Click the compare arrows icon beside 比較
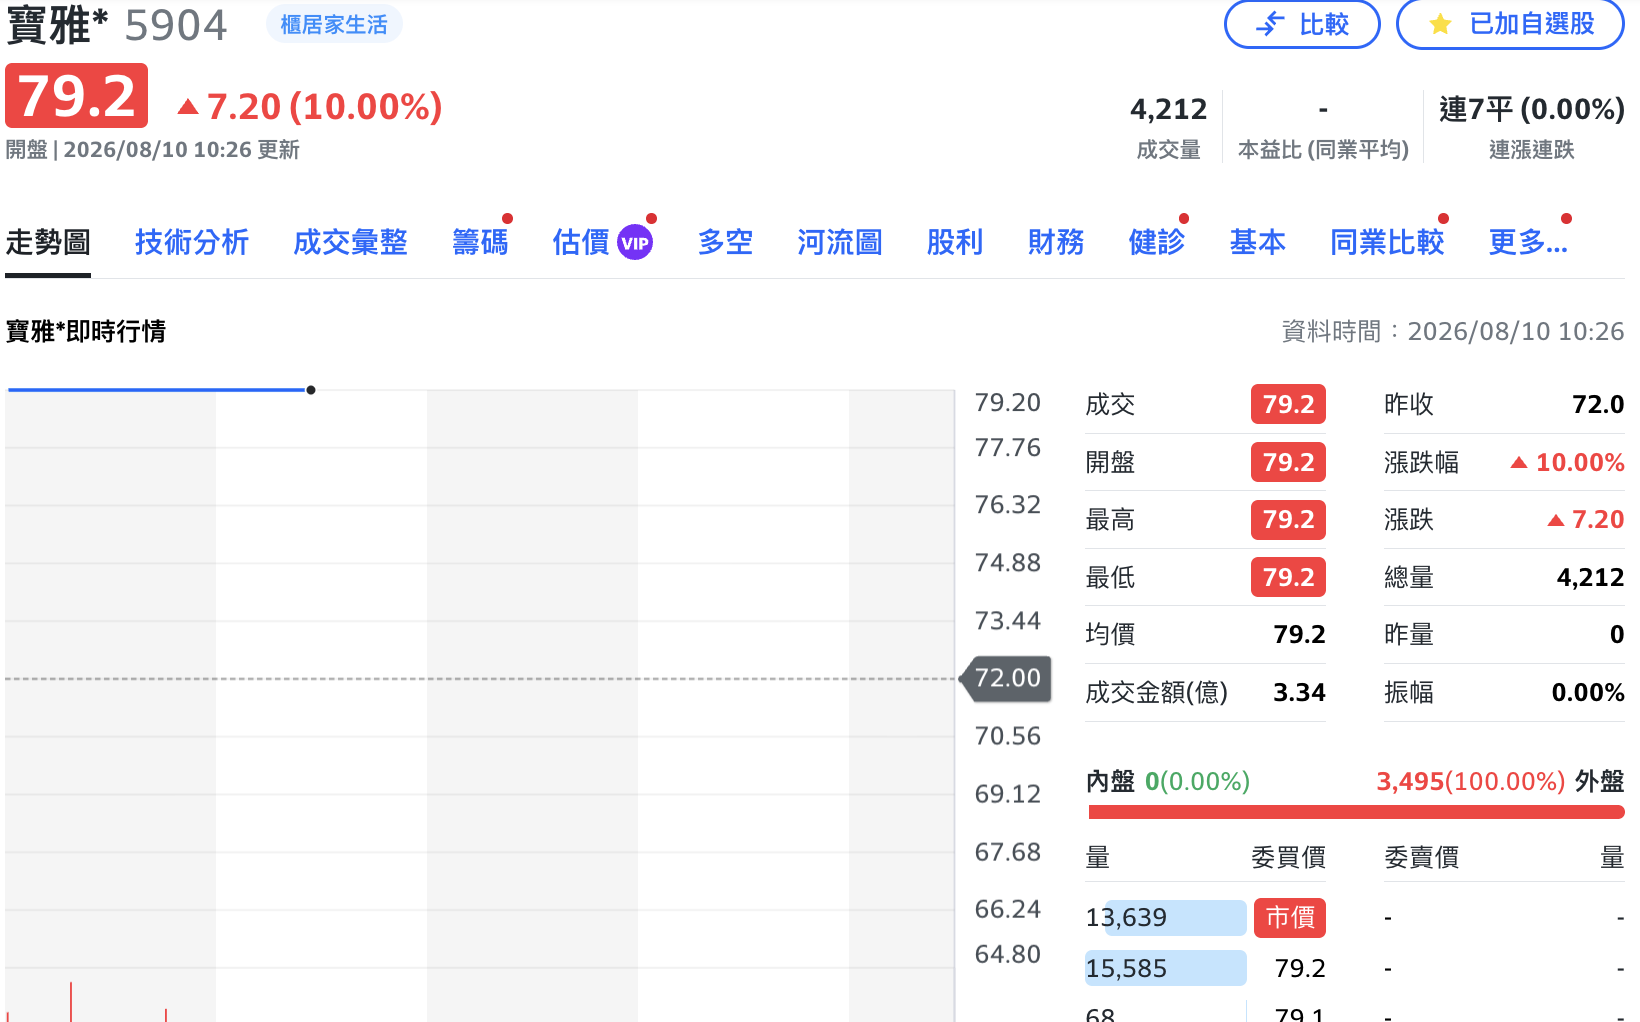Image resolution: width=1640 pixels, height=1022 pixels. pyautogui.click(x=1270, y=24)
